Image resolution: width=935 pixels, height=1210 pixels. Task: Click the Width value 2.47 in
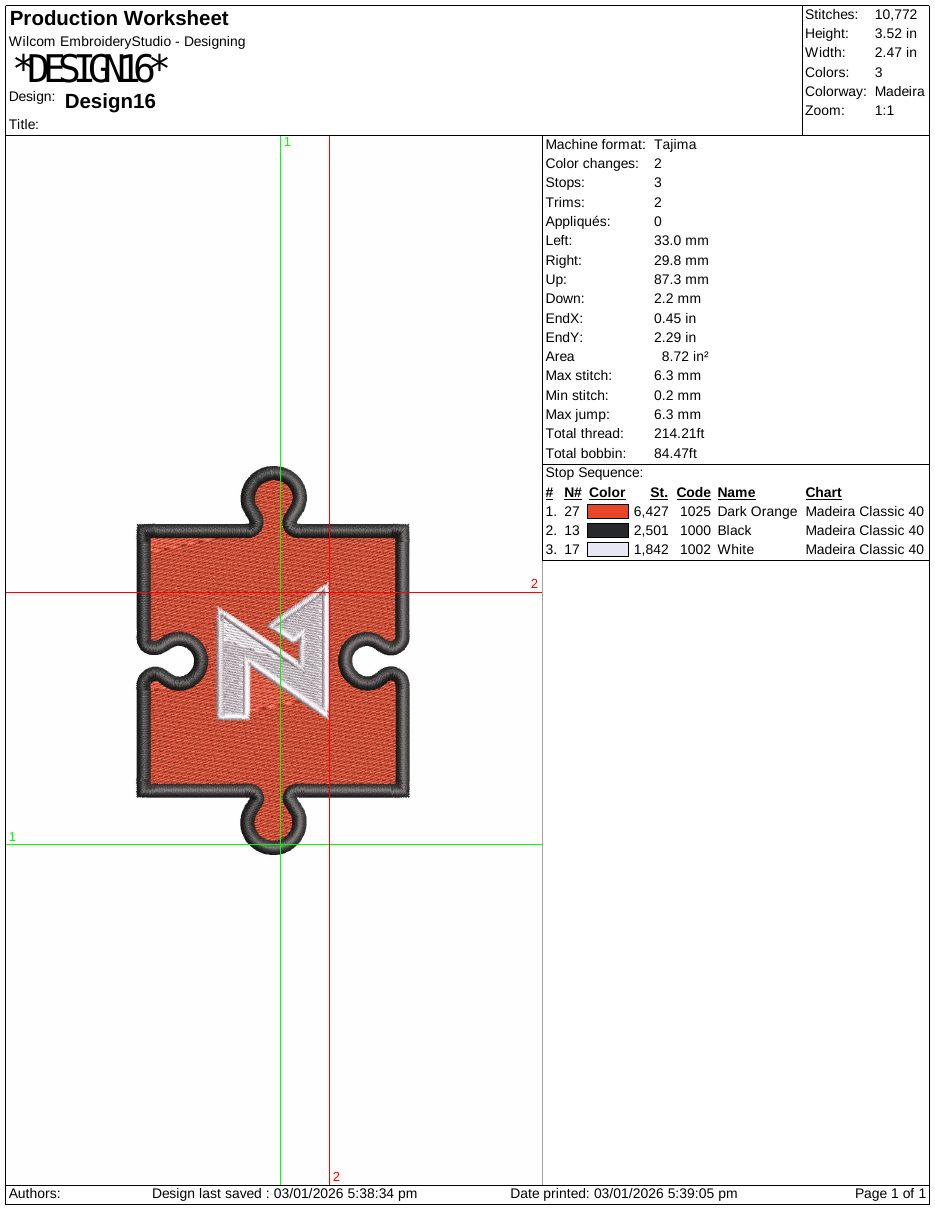click(896, 53)
